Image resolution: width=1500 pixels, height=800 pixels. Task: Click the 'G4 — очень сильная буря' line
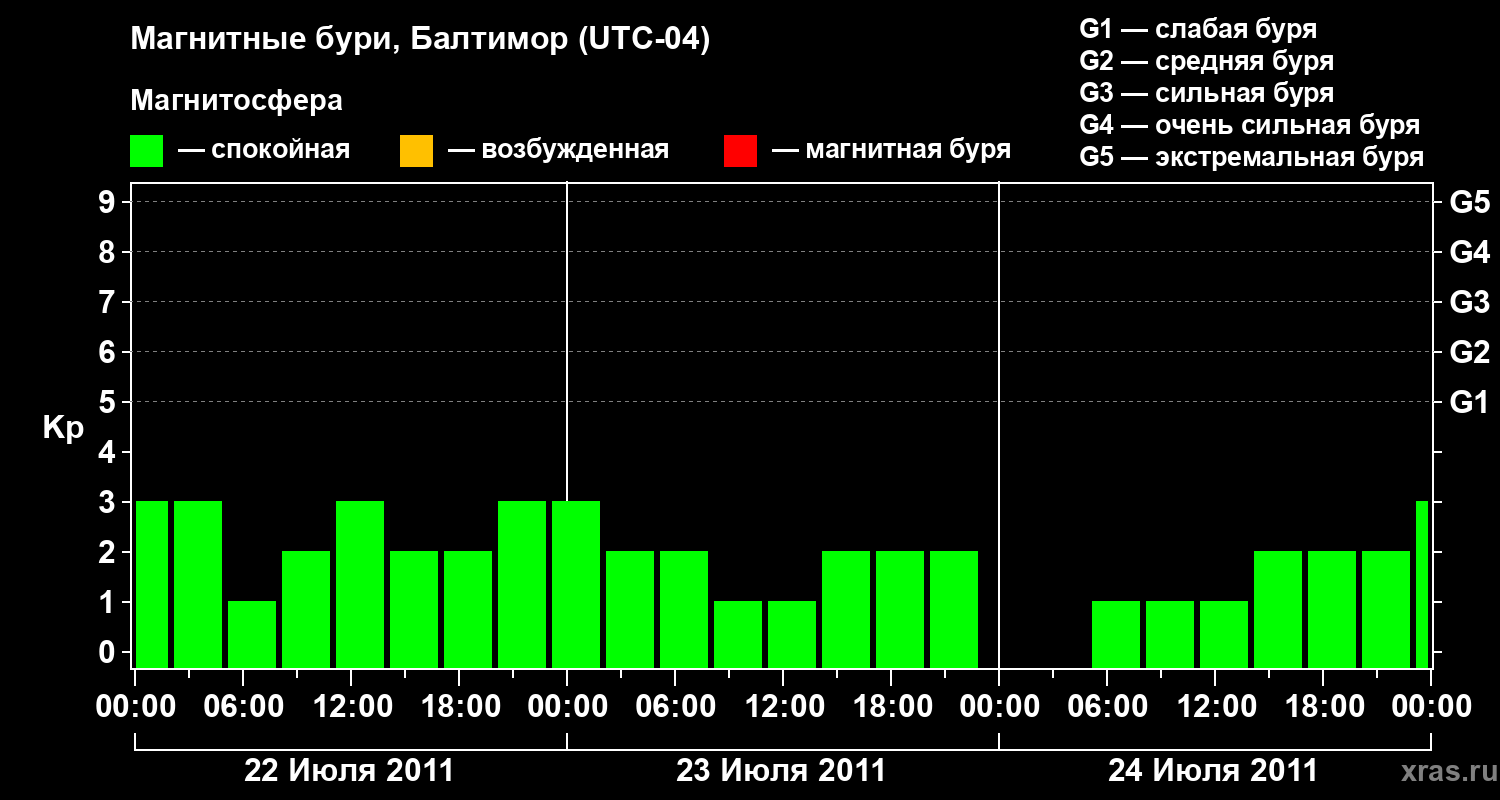click(1250, 125)
